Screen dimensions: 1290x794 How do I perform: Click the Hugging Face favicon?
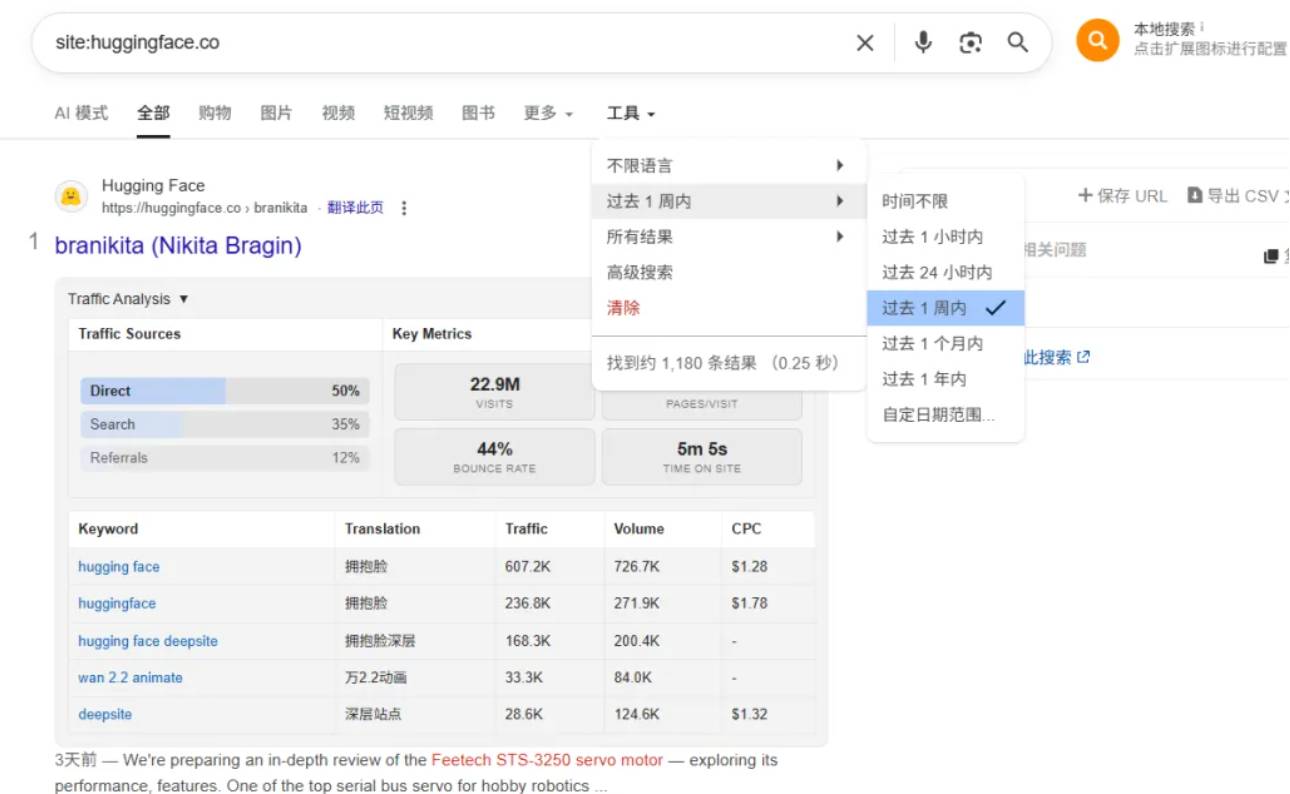[x=70, y=196]
